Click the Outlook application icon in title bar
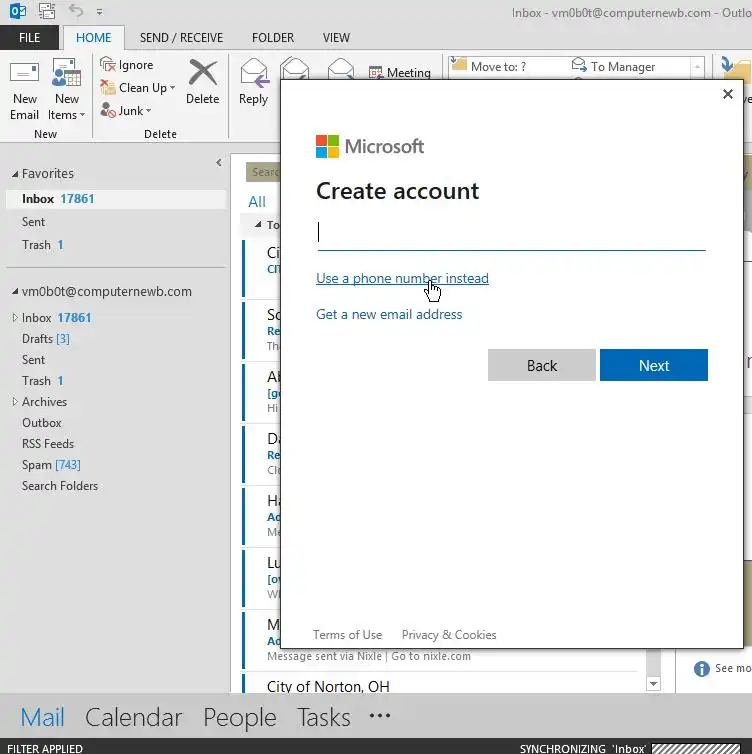The height and width of the screenshot is (754, 752). 18,11
